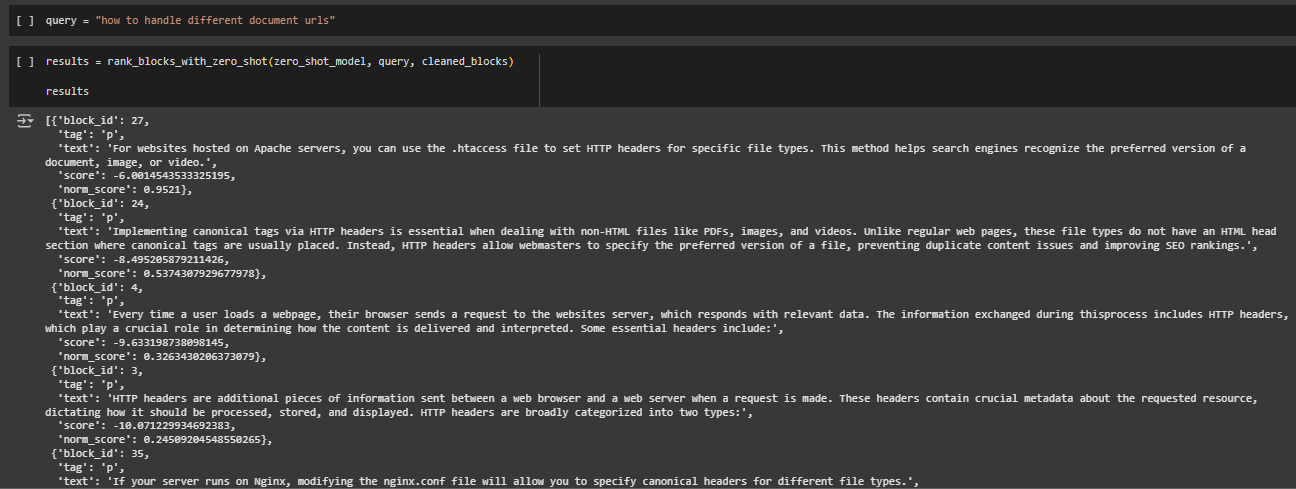Select the 'block_id': 27 output line

99,120
